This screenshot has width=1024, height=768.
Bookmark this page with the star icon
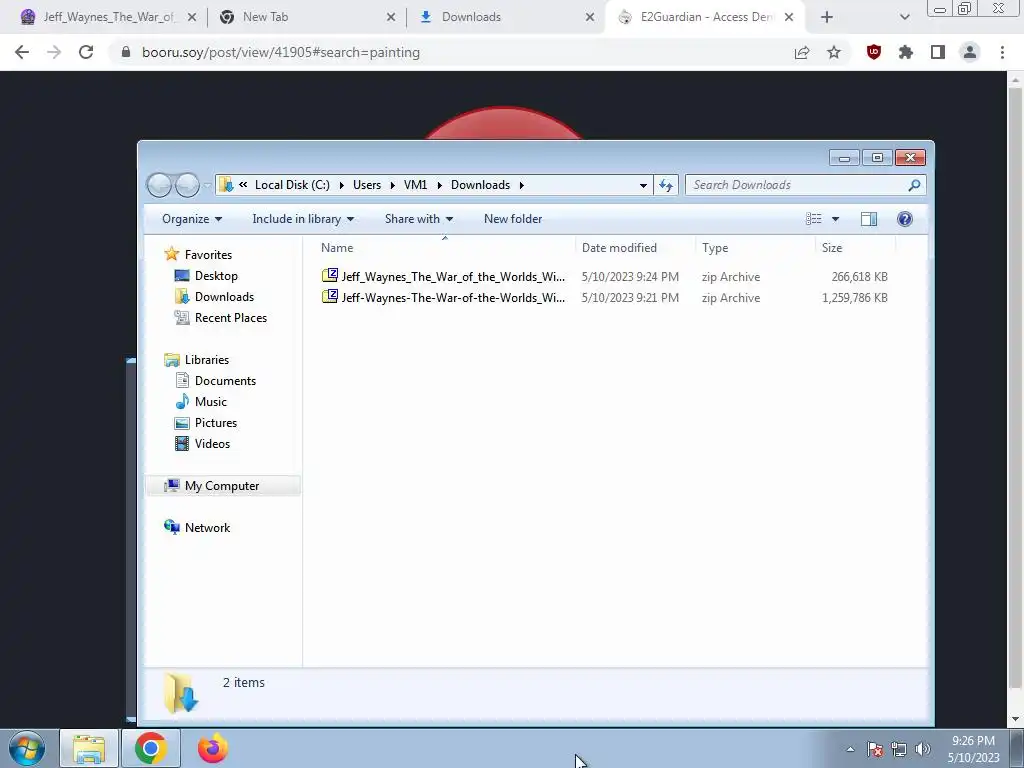point(834,52)
